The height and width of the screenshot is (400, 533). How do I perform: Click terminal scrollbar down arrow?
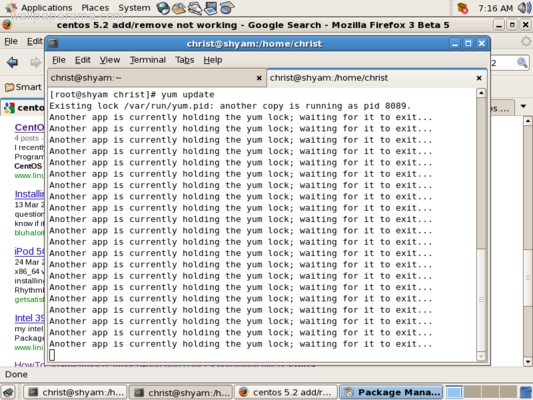click(481, 356)
